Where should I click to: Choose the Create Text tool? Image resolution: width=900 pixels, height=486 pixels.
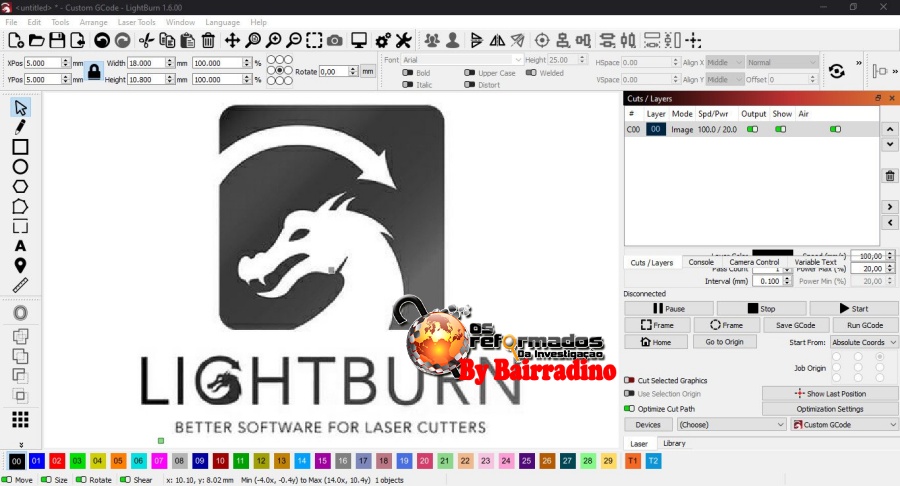[20, 245]
